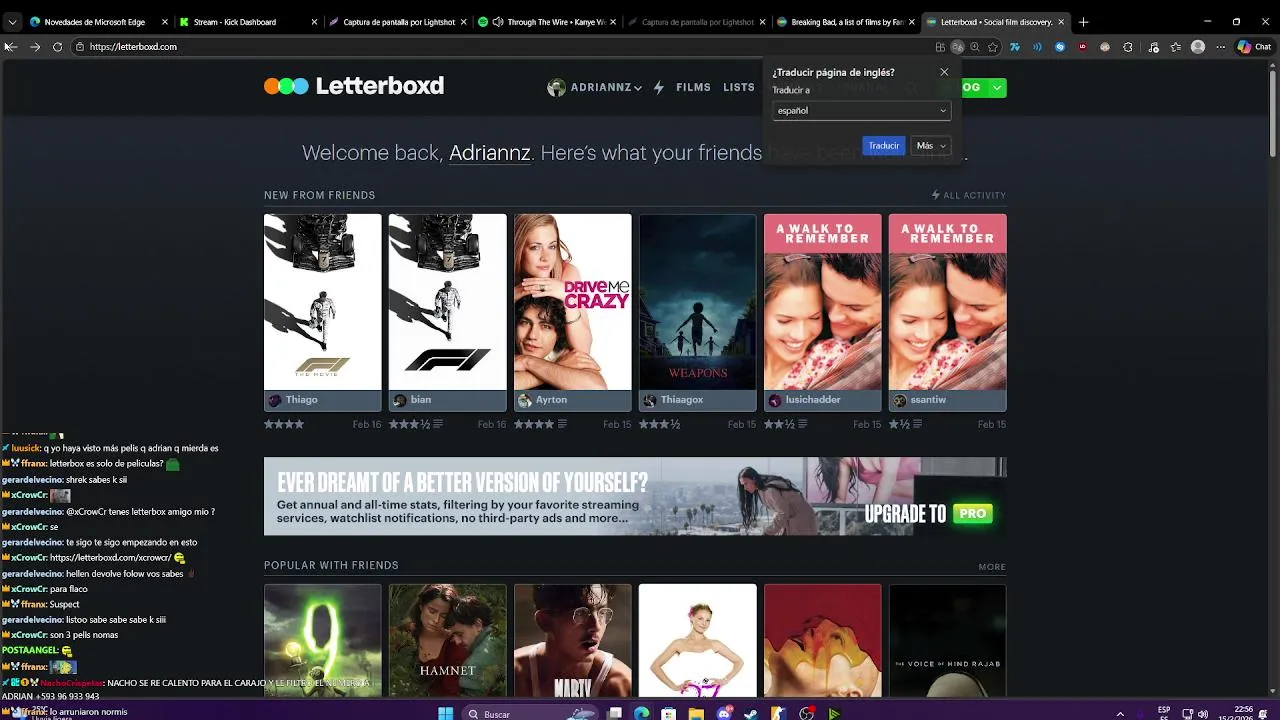Open the Shazam extension icon
This screenshot has height=720, width=1280.
click(1060, 47)
